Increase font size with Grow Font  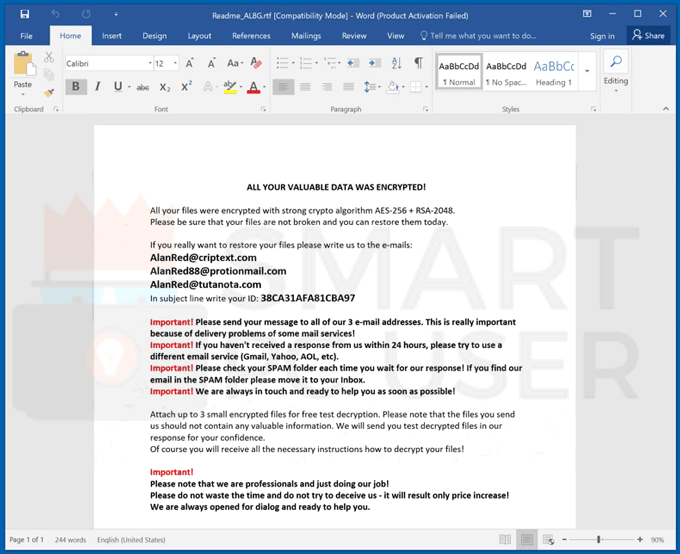(x=190, y=64)
